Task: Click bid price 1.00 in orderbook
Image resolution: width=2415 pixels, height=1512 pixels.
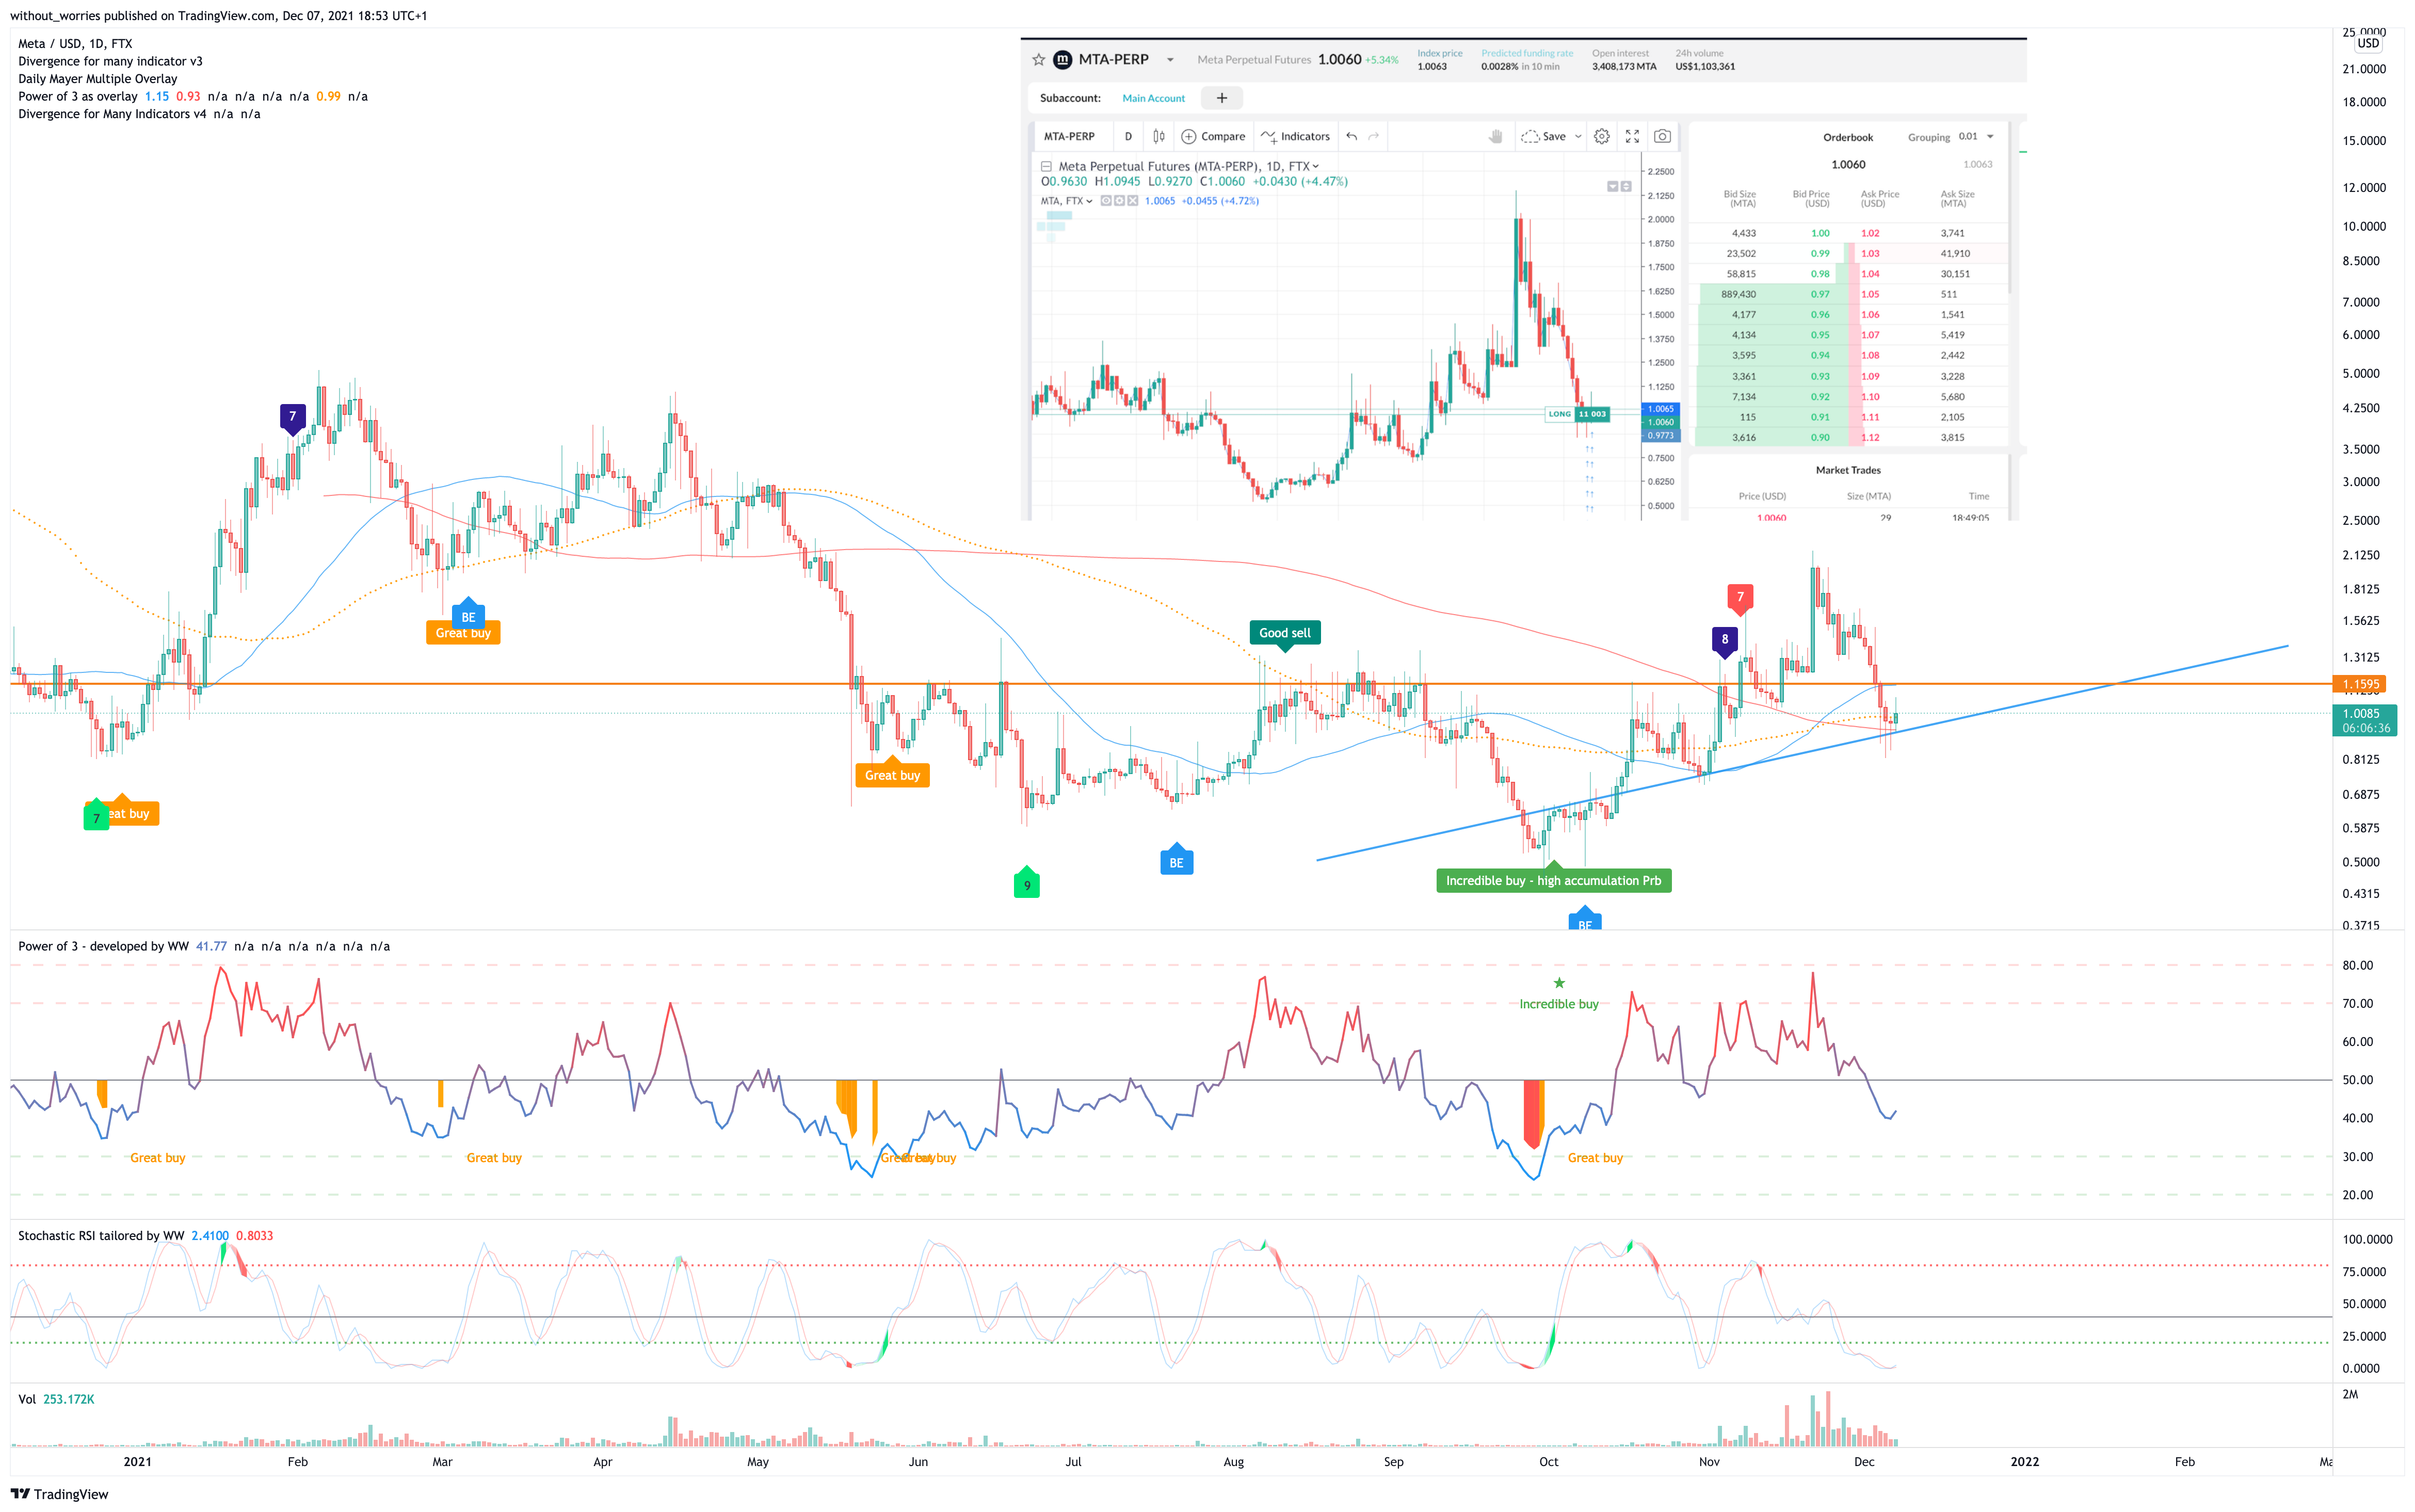Action: click(x=1820, y=233)
